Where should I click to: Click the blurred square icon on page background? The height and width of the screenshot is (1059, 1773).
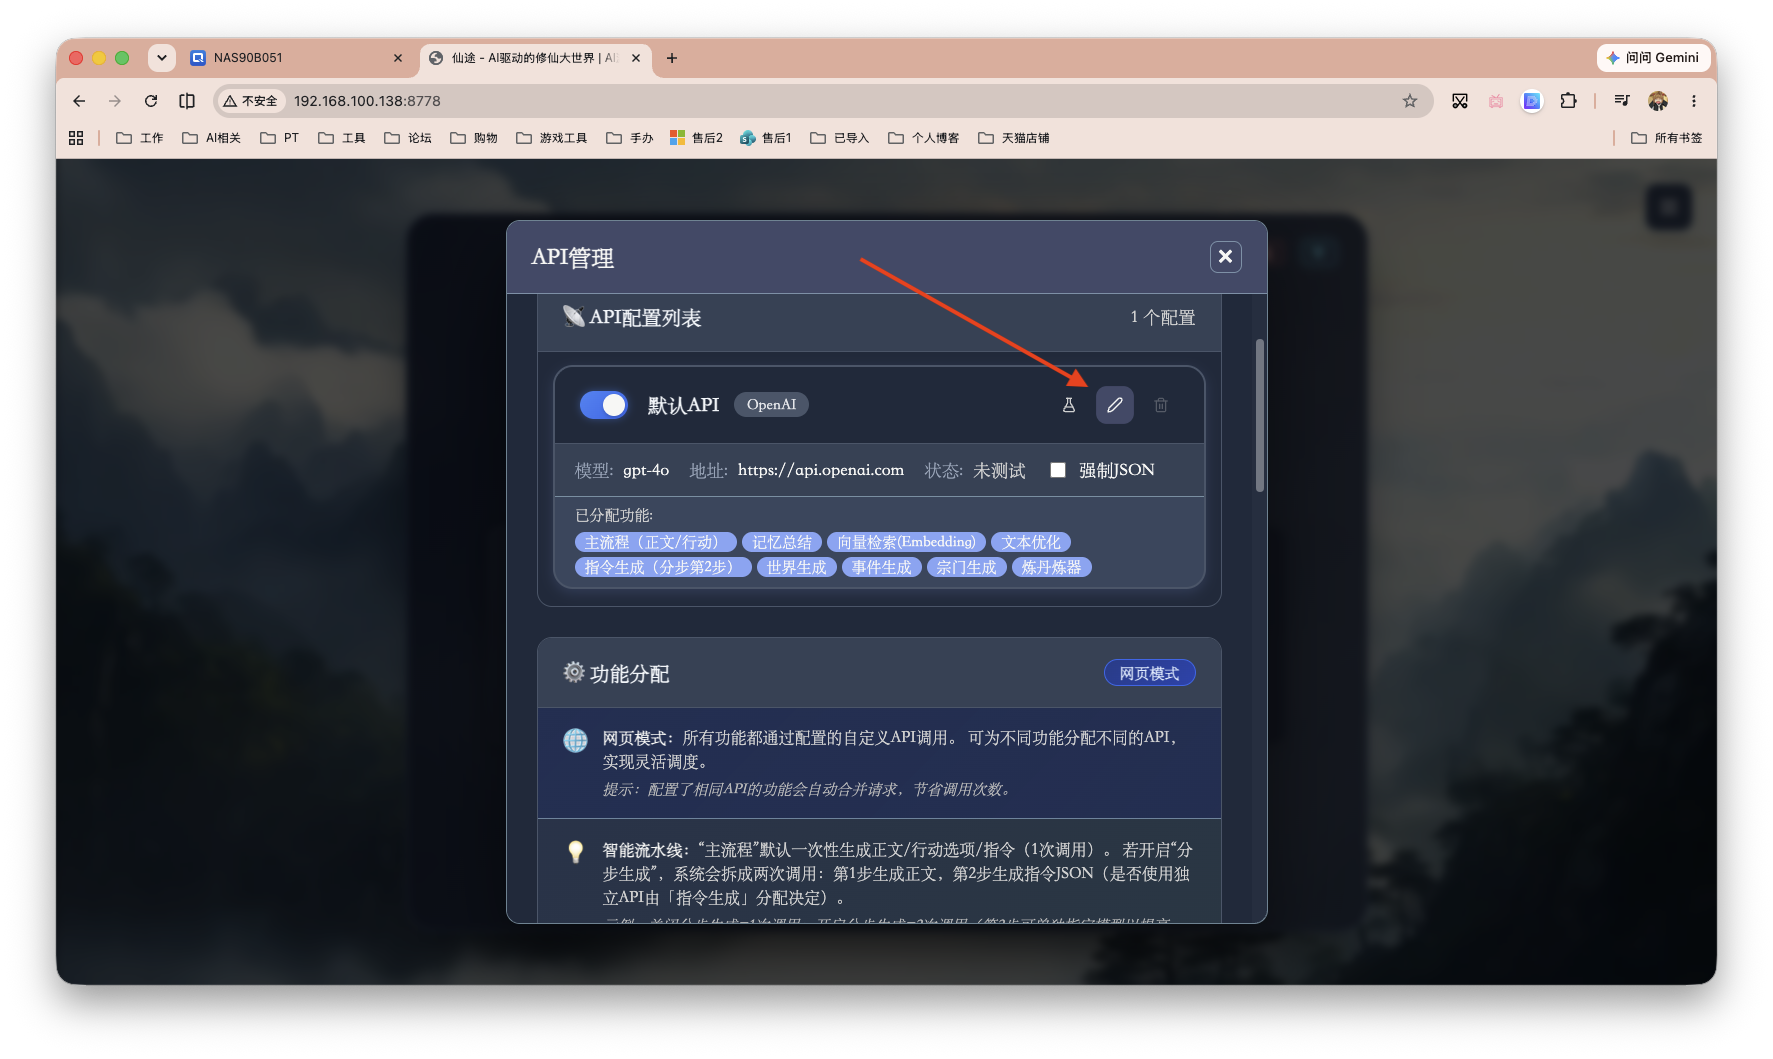[x=1668, y=208]
